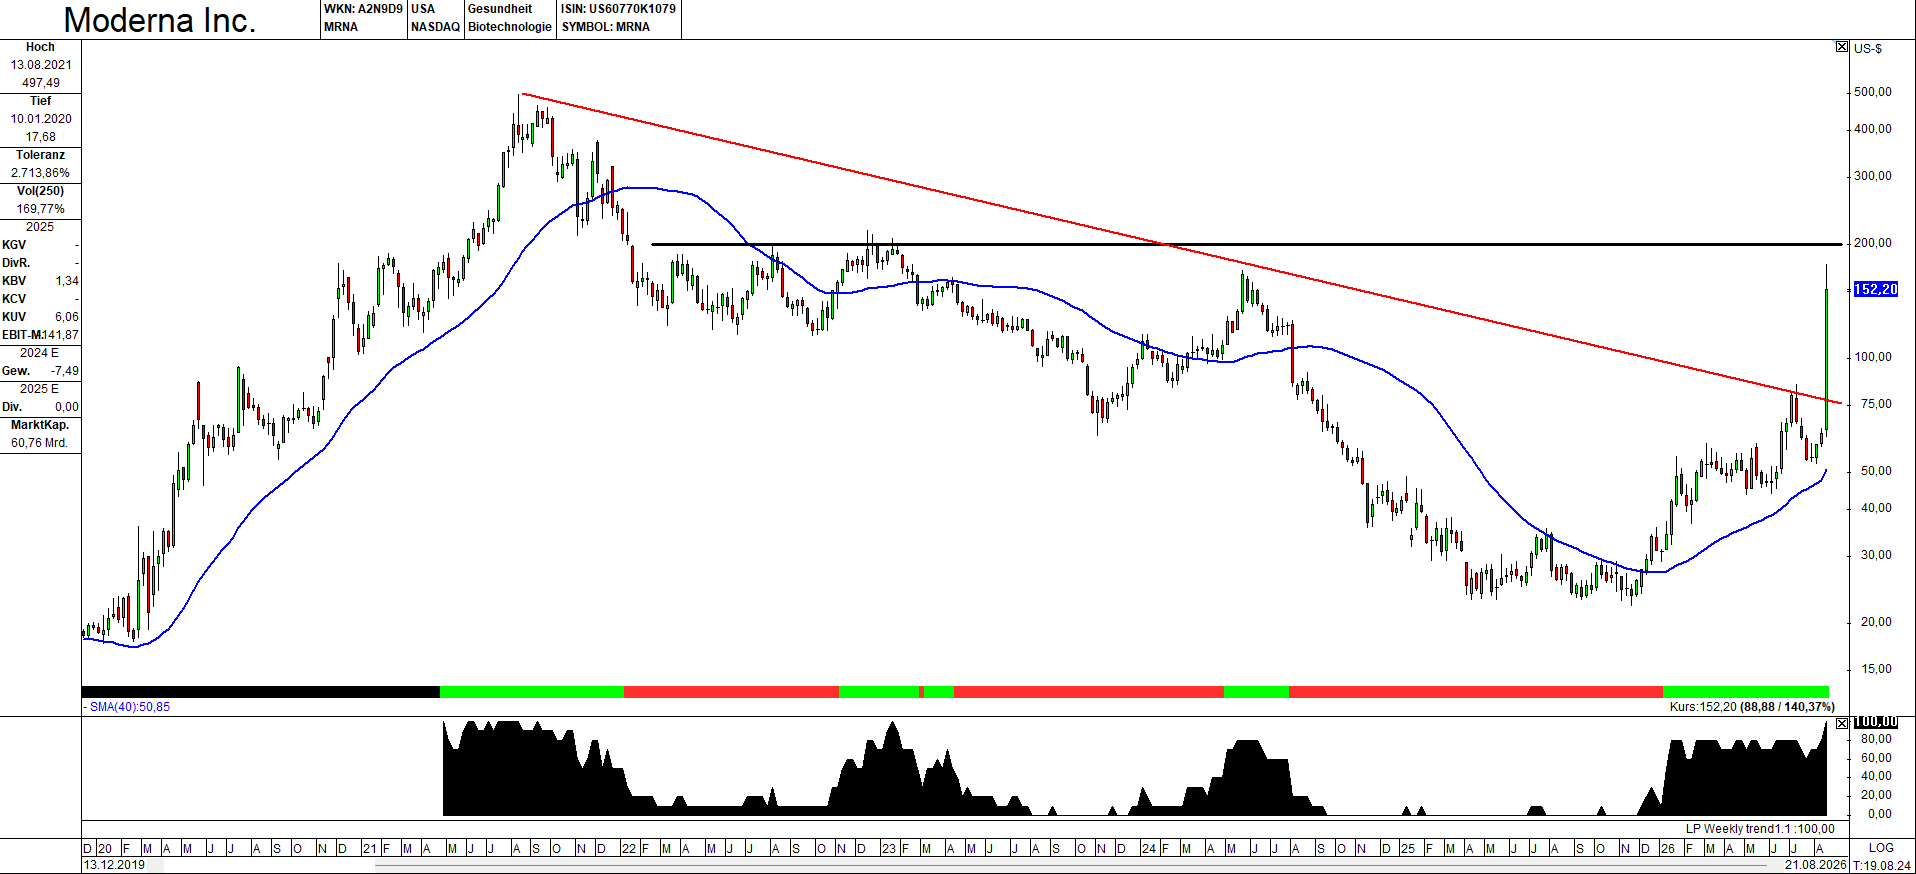The height and width of the screenshot is (874, 1916).
Task: Click the blue 152,20 current price tag
Action: (x=1875, y=289)
